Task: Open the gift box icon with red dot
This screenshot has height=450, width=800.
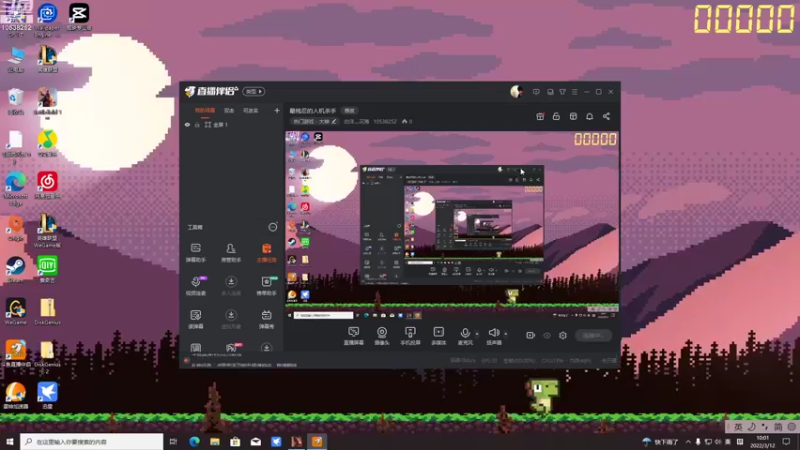Action: coord(540,116)
